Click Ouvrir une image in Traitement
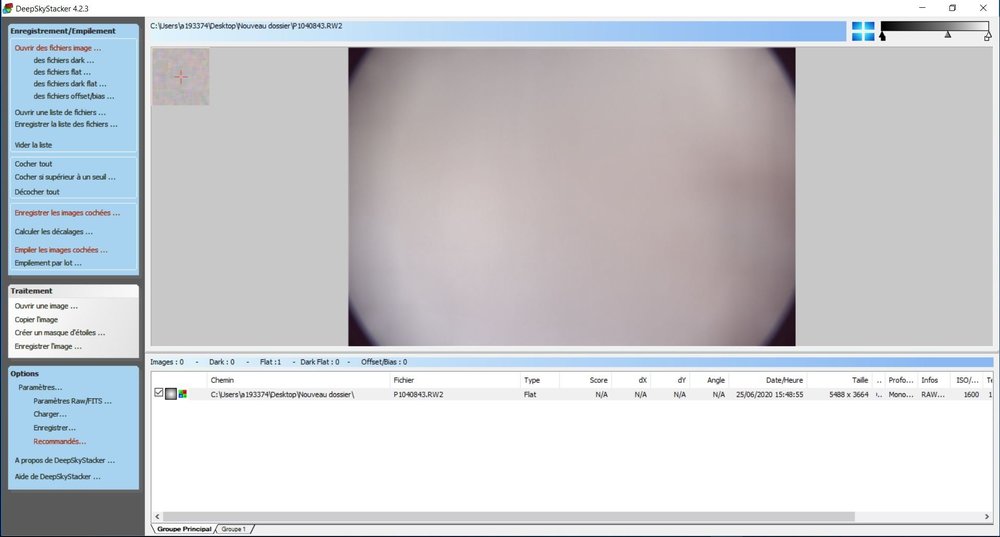 [x=46, y=306]
